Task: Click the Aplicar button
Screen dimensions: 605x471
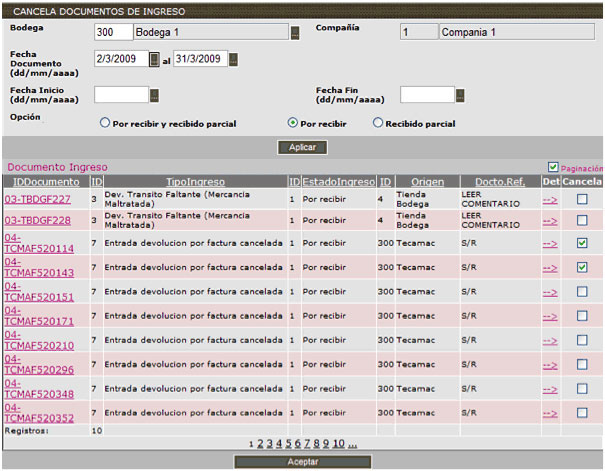Action: 302,147
